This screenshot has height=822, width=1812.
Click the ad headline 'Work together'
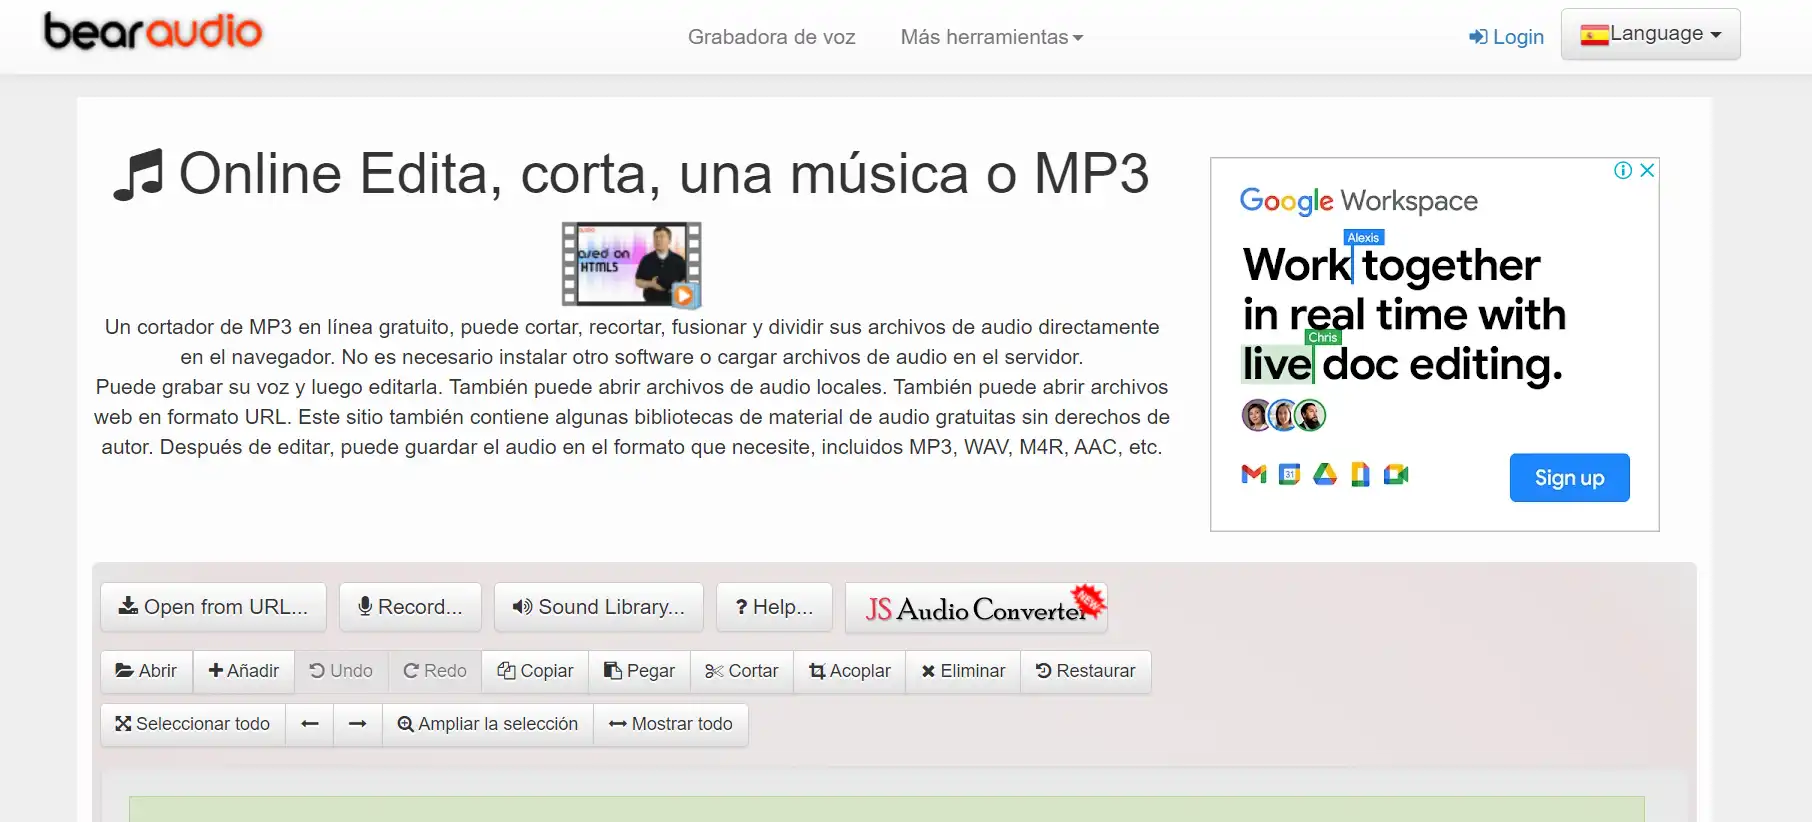point(1391,265)
